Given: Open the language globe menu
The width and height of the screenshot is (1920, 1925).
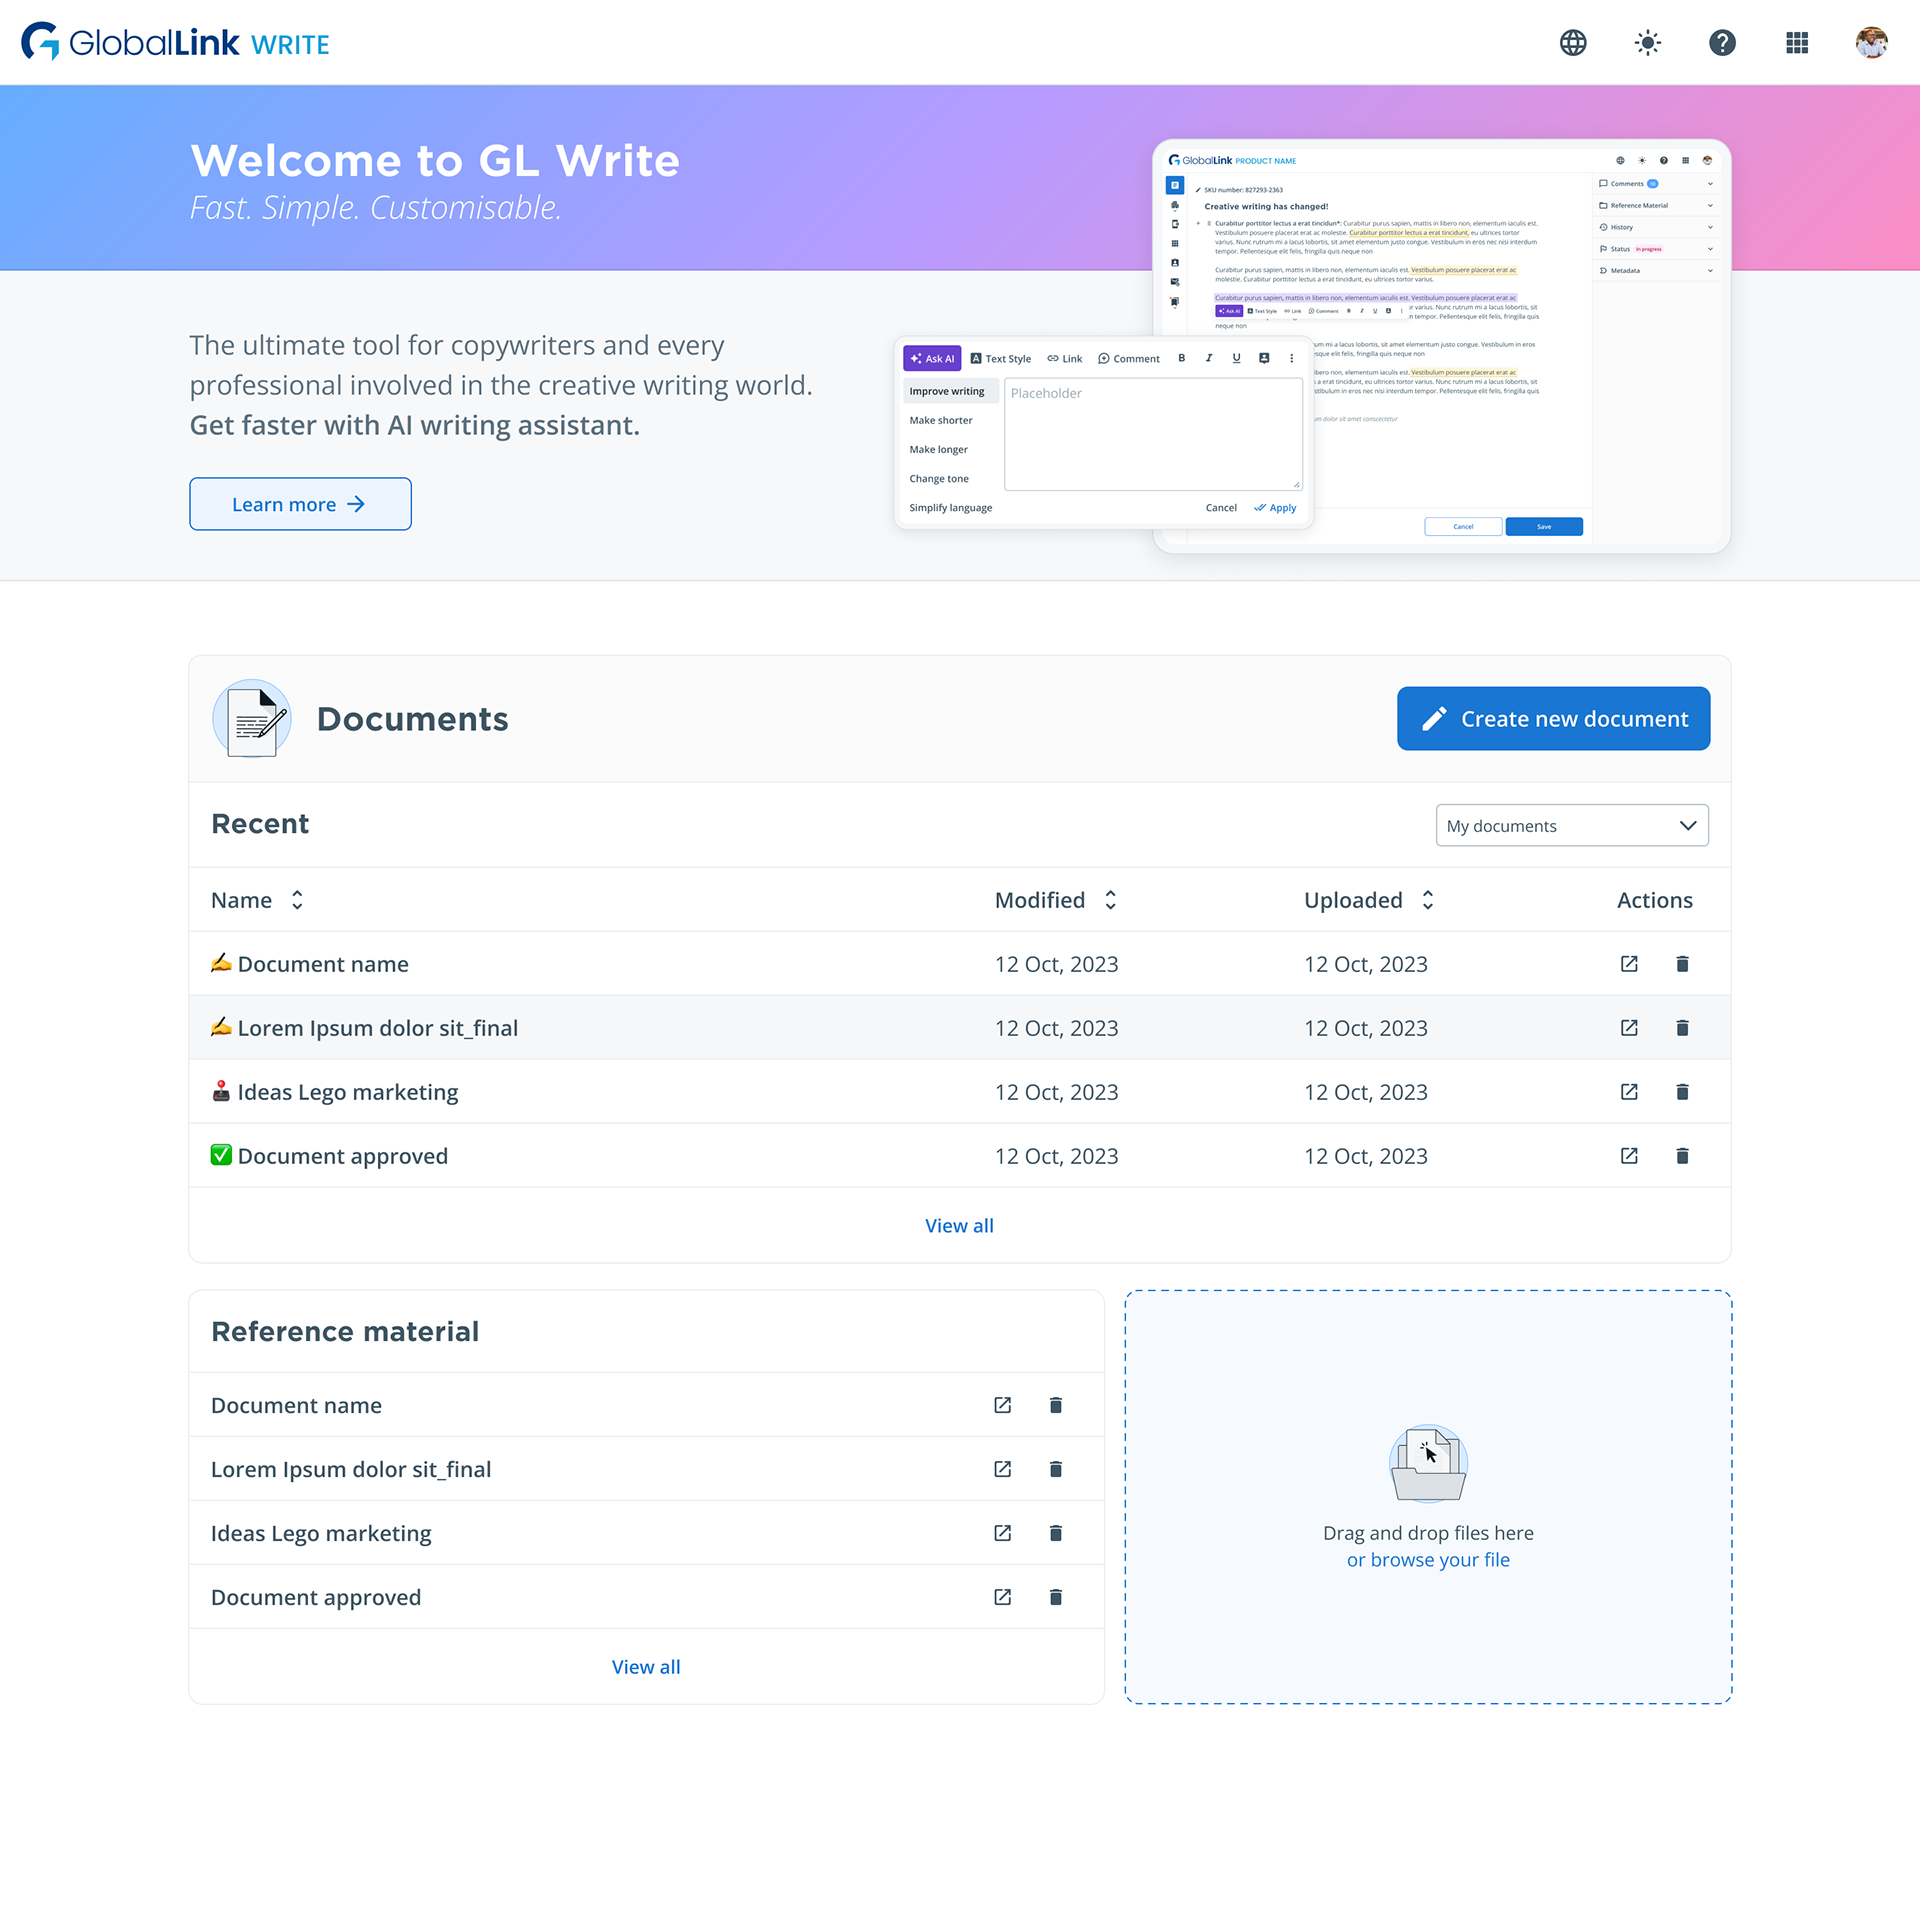Looking at the screenshot, I should pos(1573,42).
